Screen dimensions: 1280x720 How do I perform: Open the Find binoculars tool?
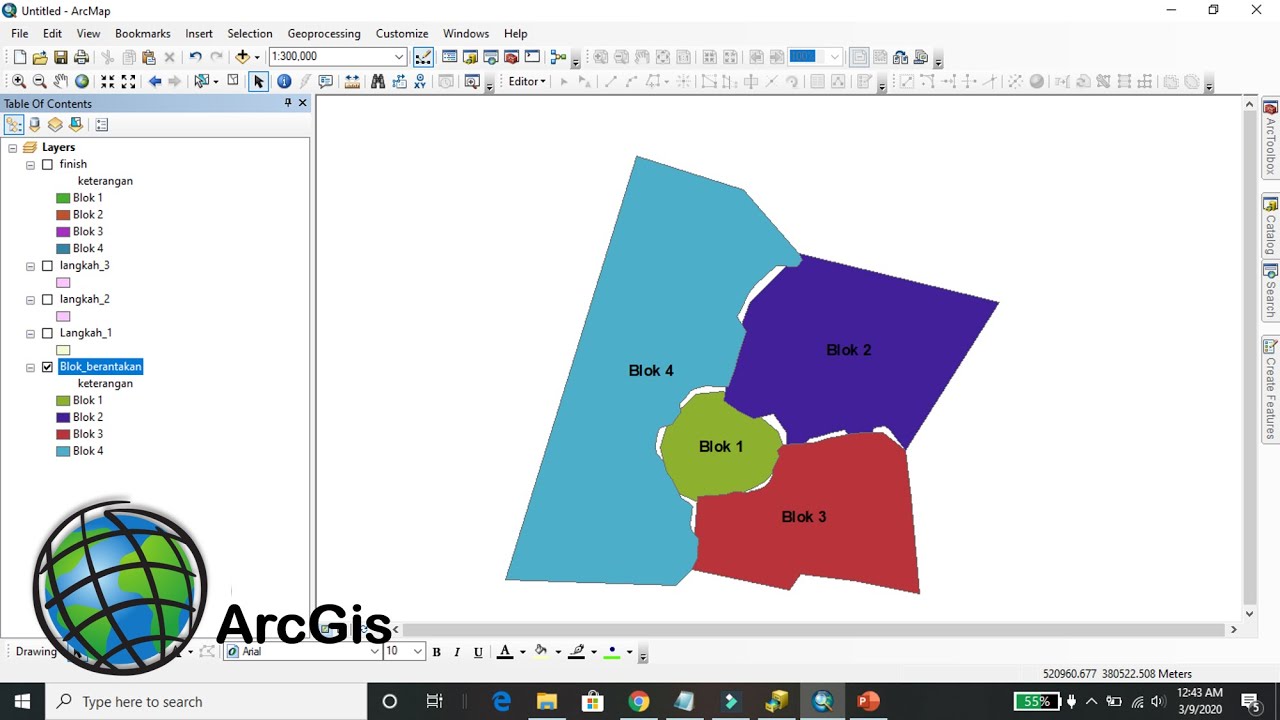(378, 82)
